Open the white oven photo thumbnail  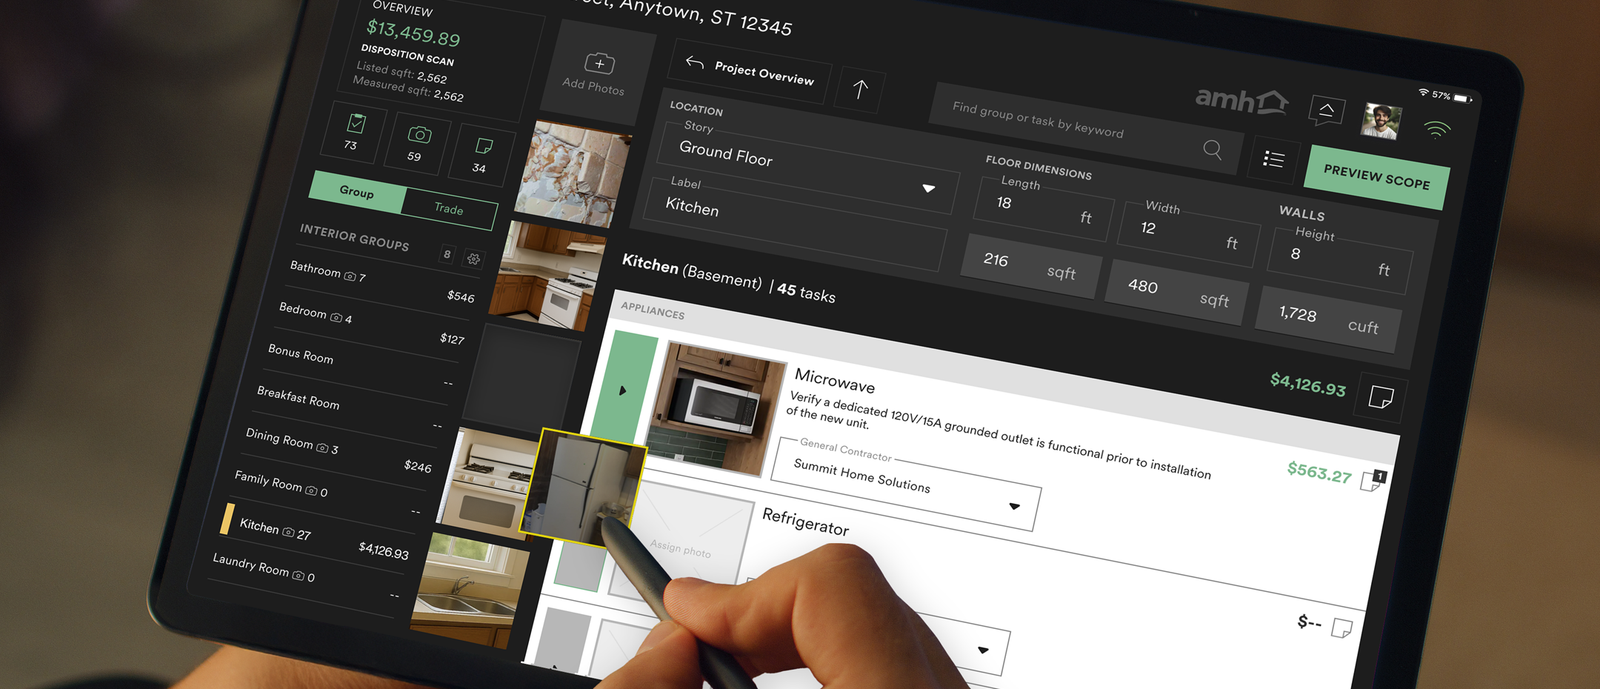click(x=487, y=485)
